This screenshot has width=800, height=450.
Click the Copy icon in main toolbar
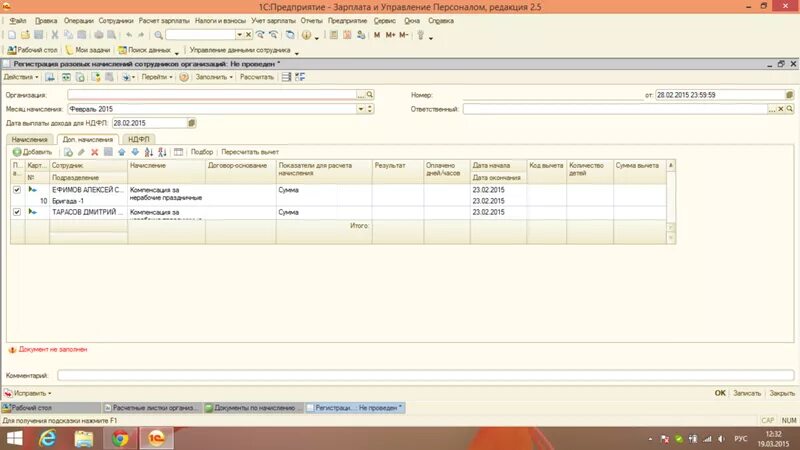68,35
